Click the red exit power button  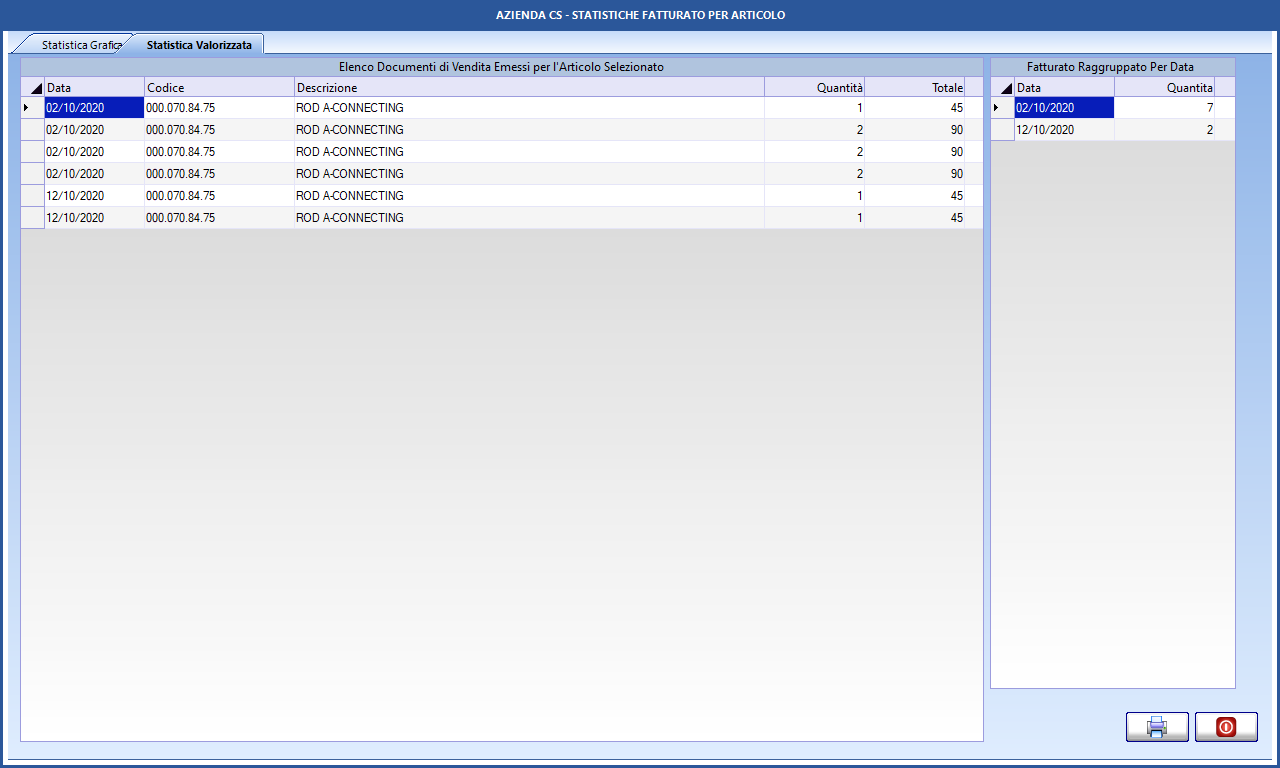(x=1226, y=727)
